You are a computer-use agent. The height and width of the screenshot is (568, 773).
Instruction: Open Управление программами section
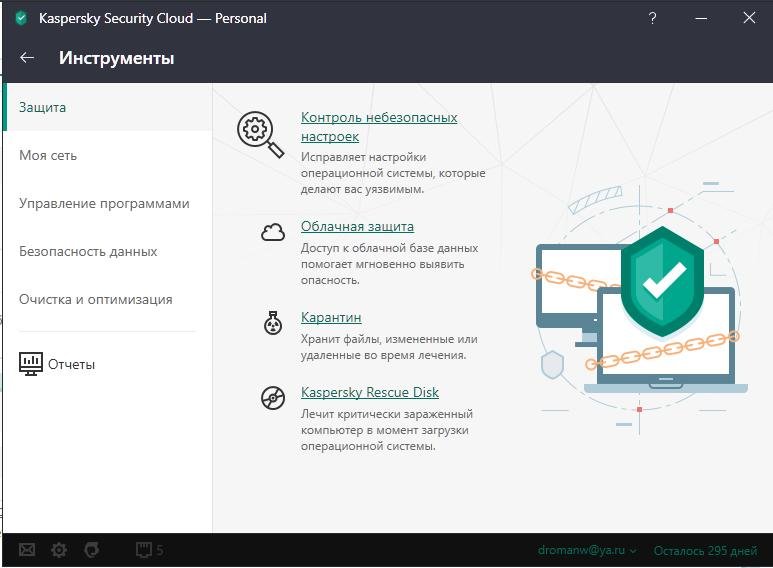107,203
